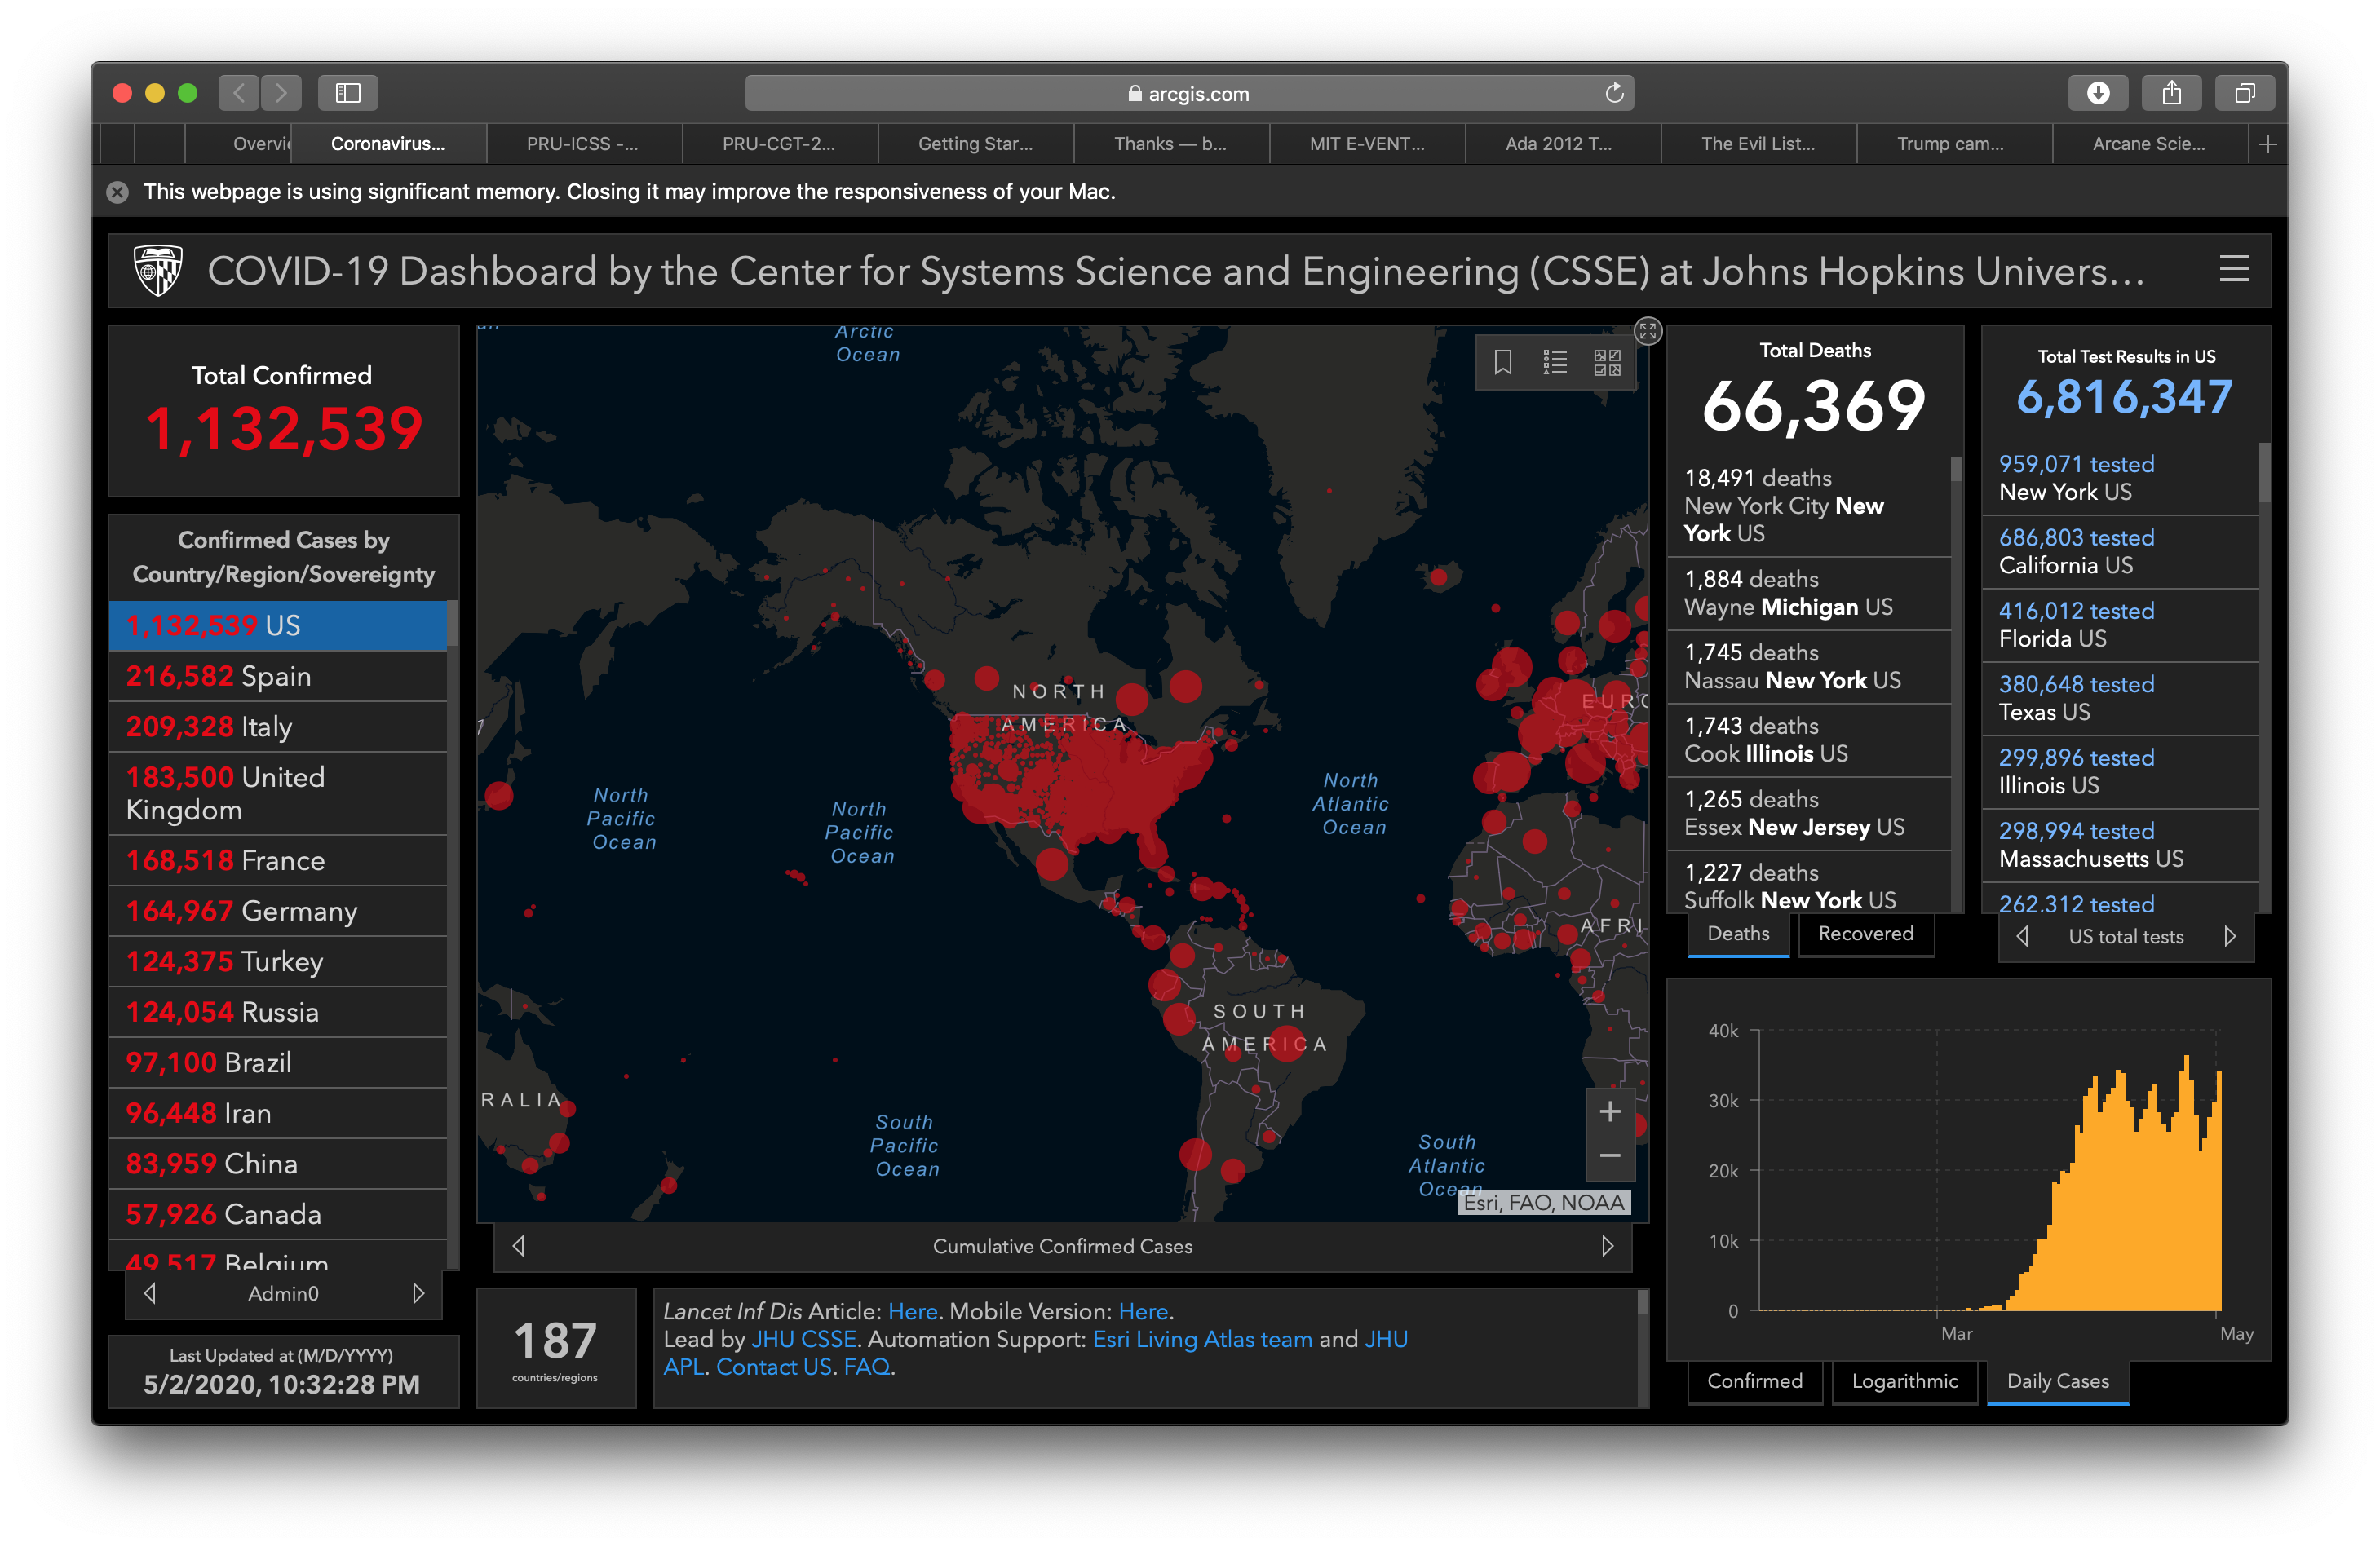Viewport: 2380px width, 1546px height.
Task: Select New York City deaths entry
Action: (x=1809, y=506)
